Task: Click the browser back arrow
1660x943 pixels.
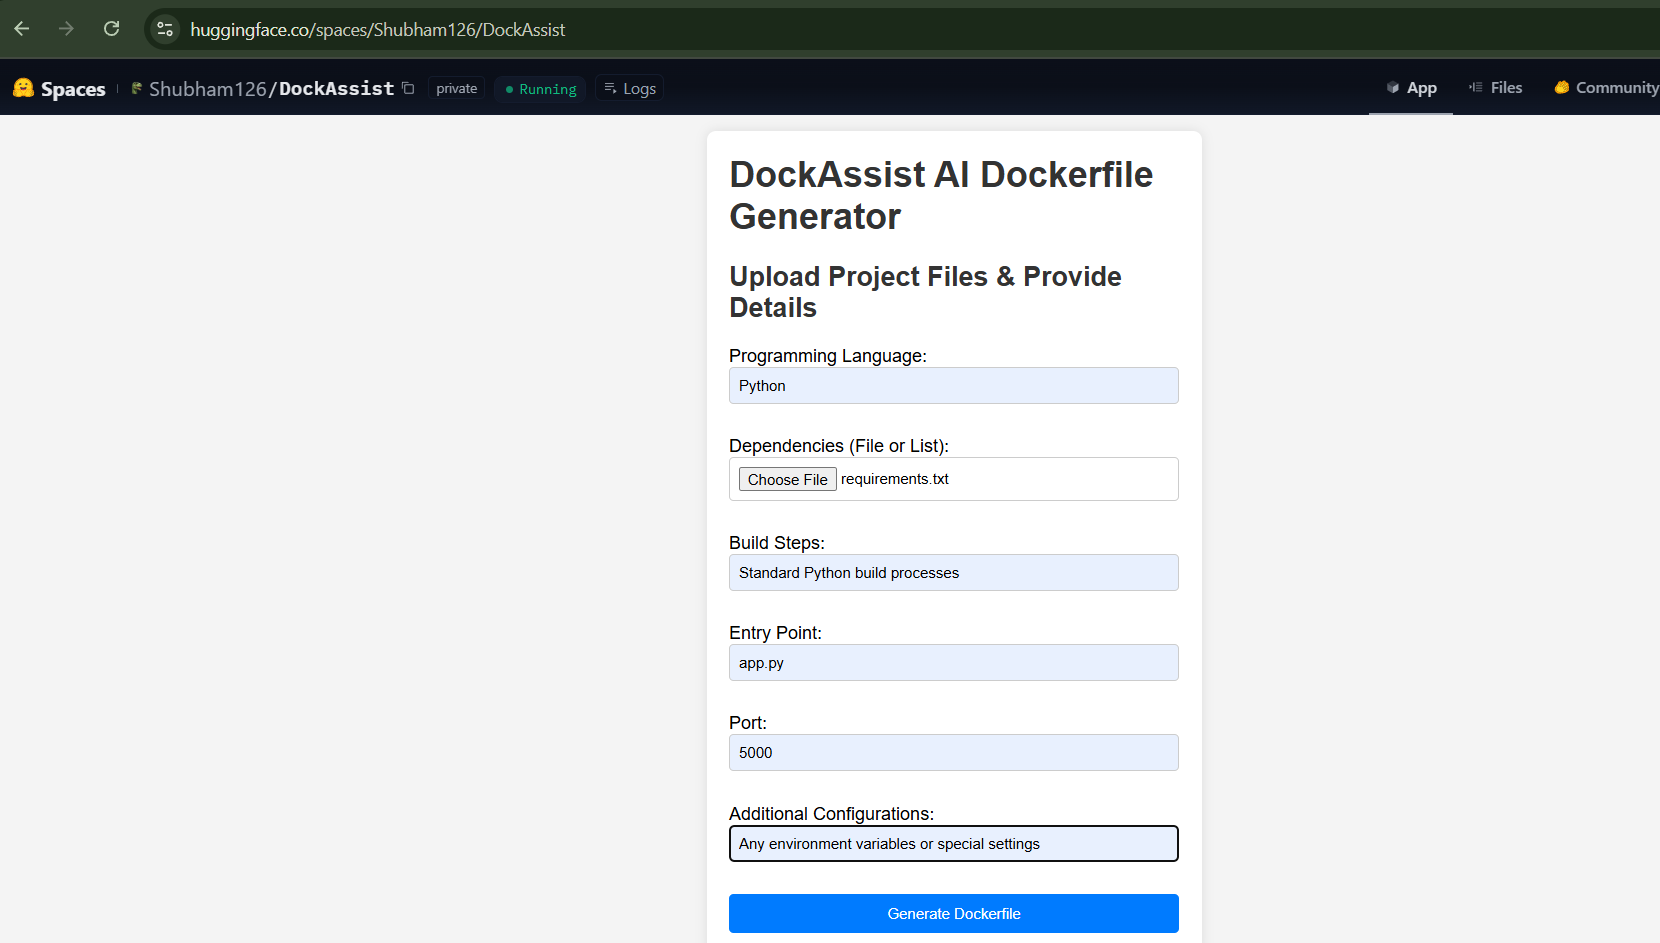Action: [x=22, y=29]
